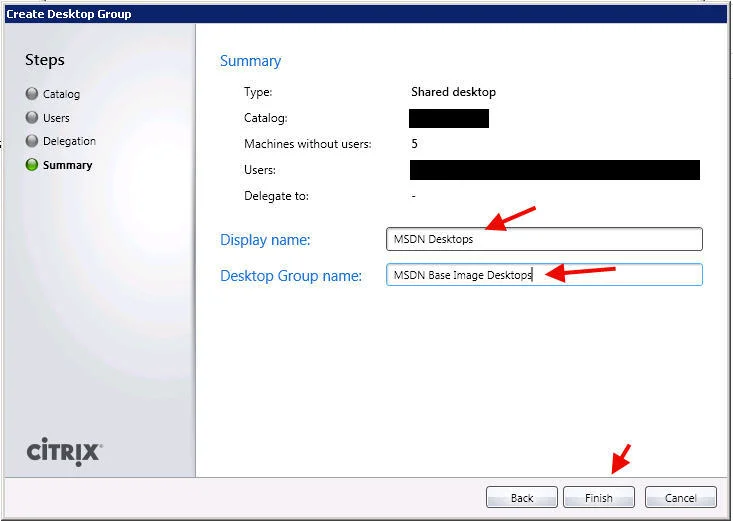Click the Steps heading
733x521 pixels.
click(x=45, y=60)
